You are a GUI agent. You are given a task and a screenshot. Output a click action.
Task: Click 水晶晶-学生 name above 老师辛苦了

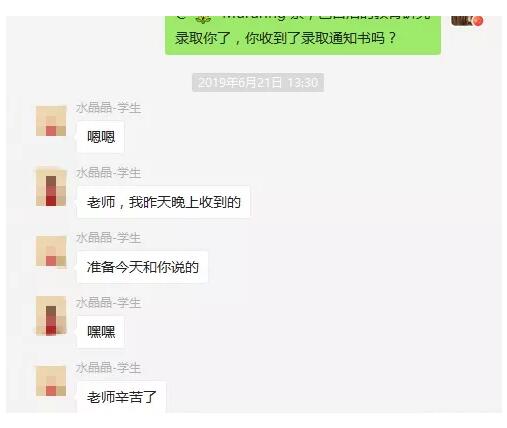click(108, 368)
